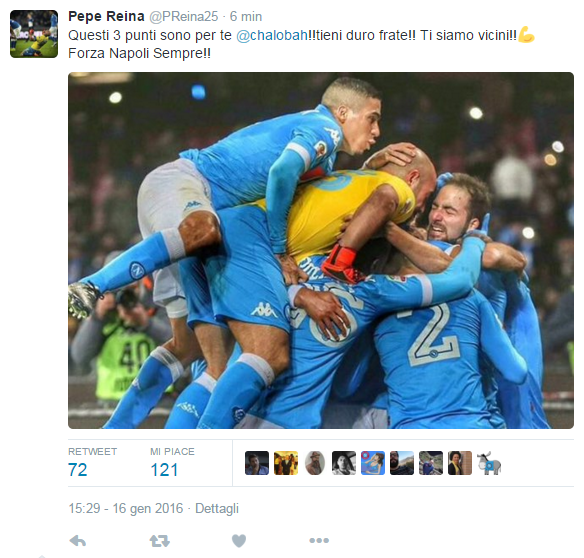Open the black-and-white liker avatar
The width and height of the screenshot is (584, 558).
(344, 463)
